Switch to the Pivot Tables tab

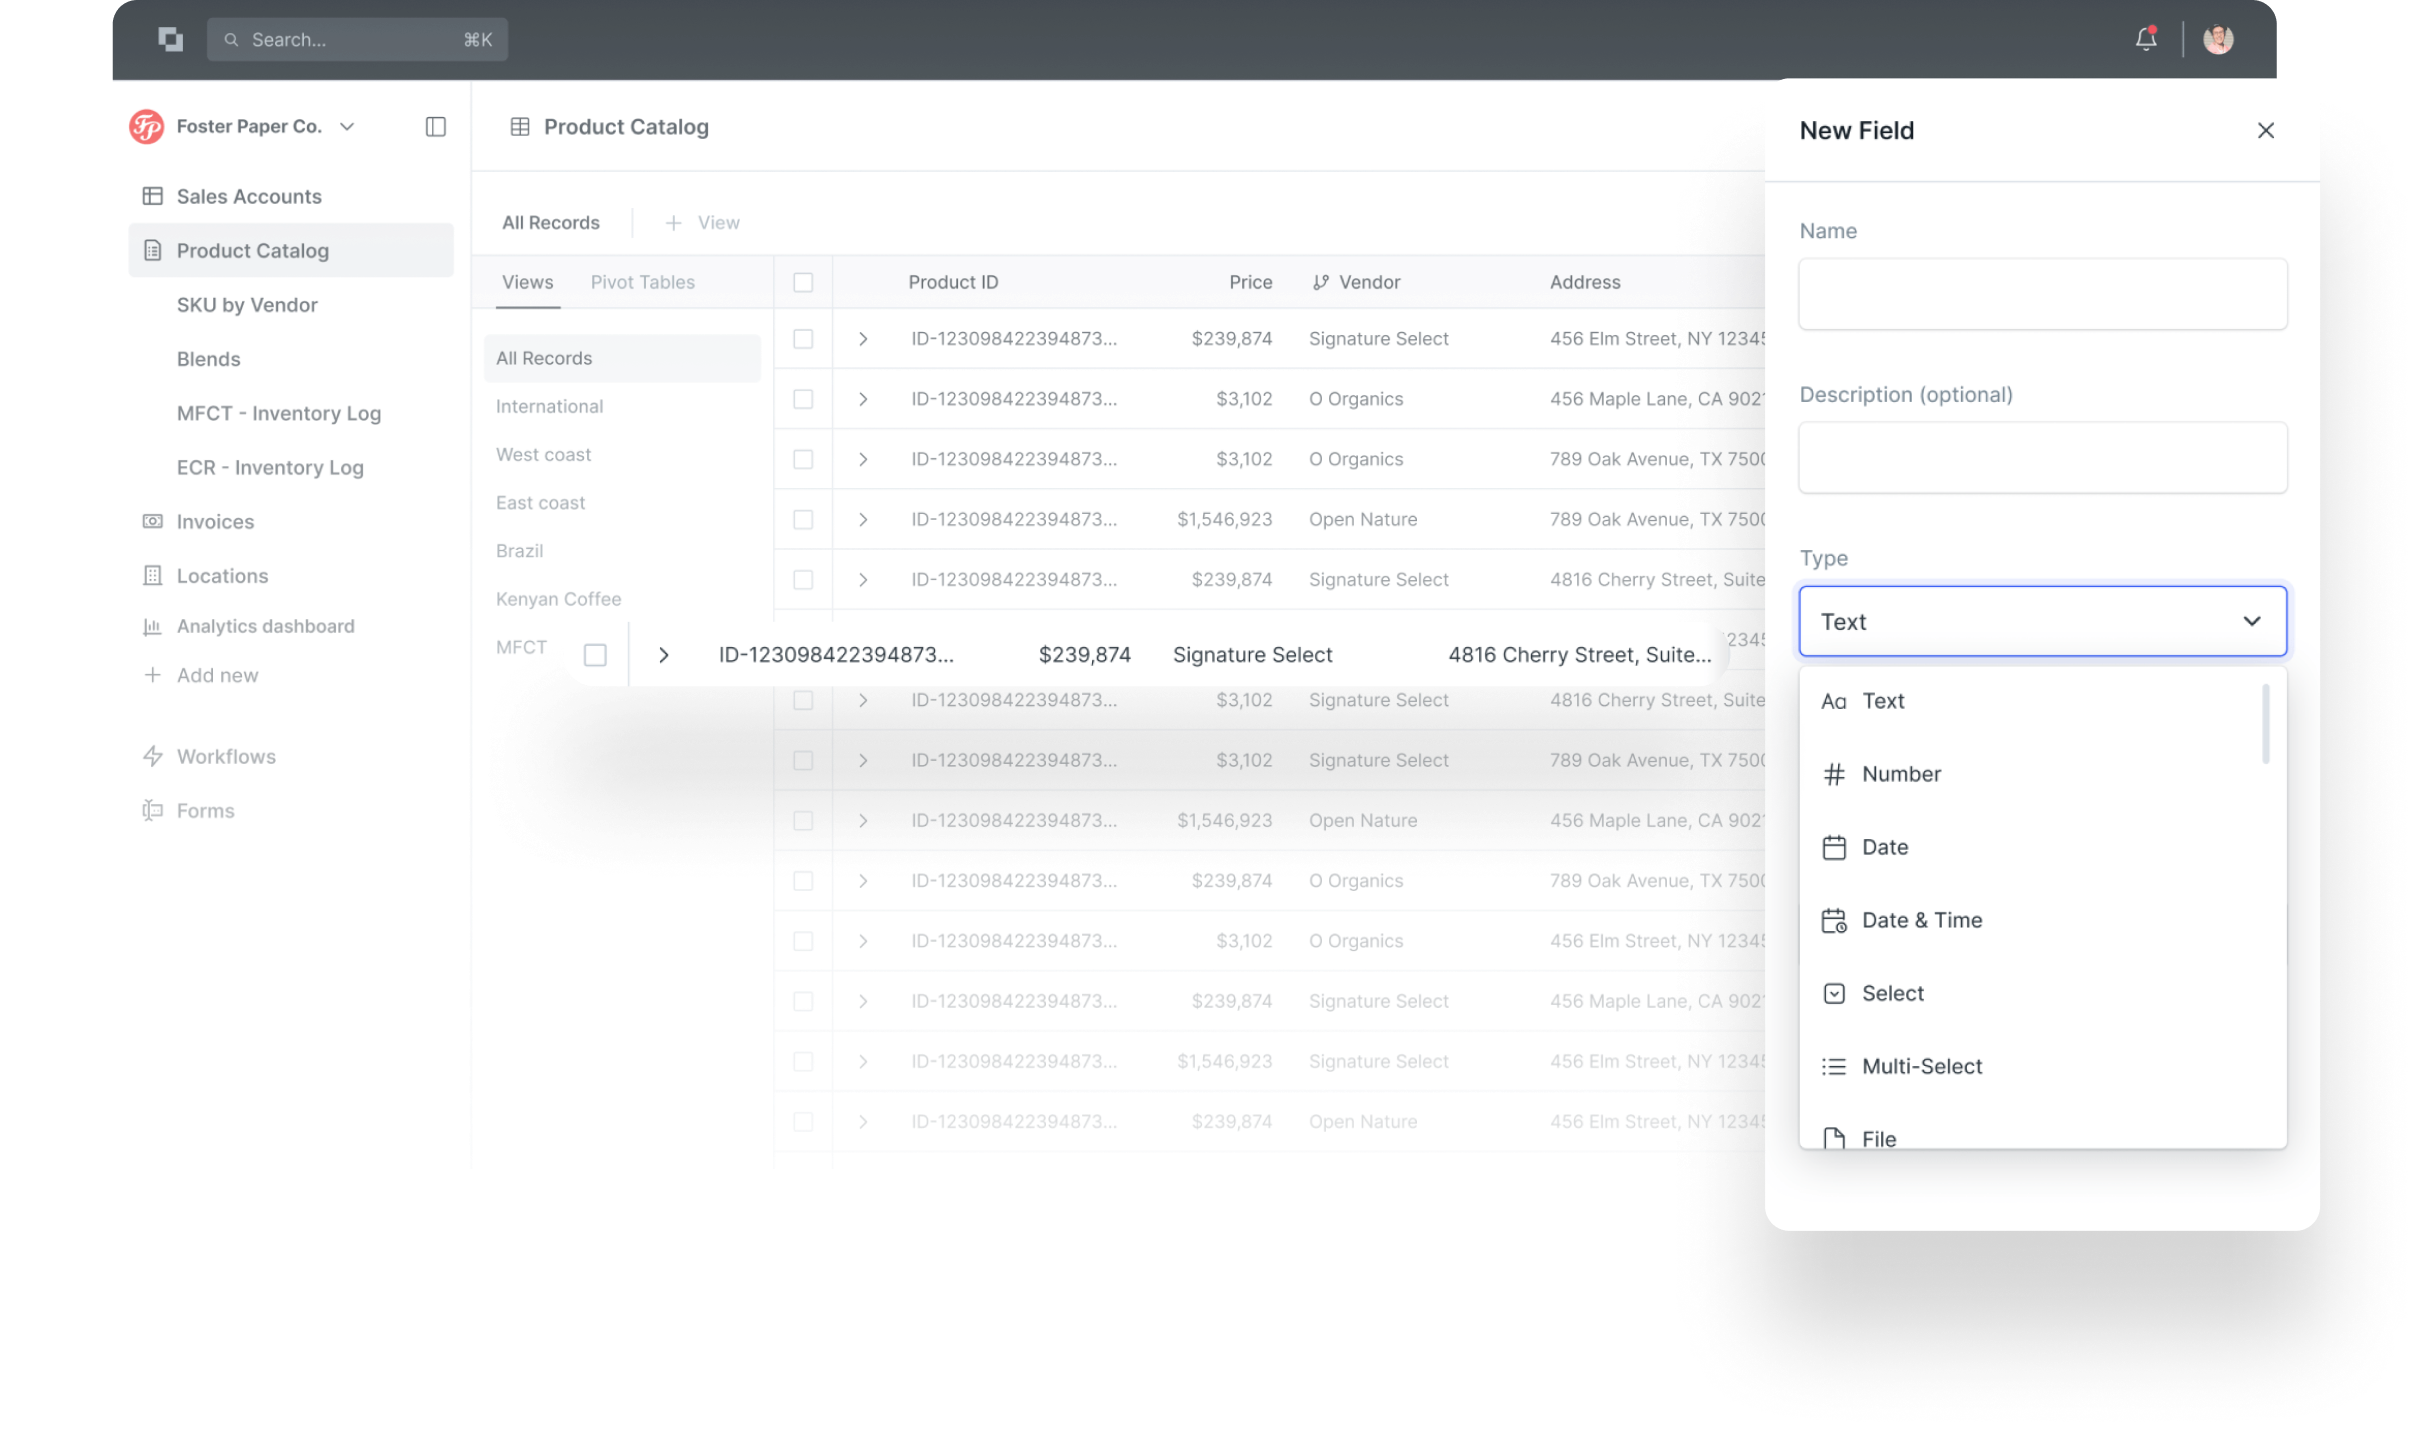(x=642, y=282)
